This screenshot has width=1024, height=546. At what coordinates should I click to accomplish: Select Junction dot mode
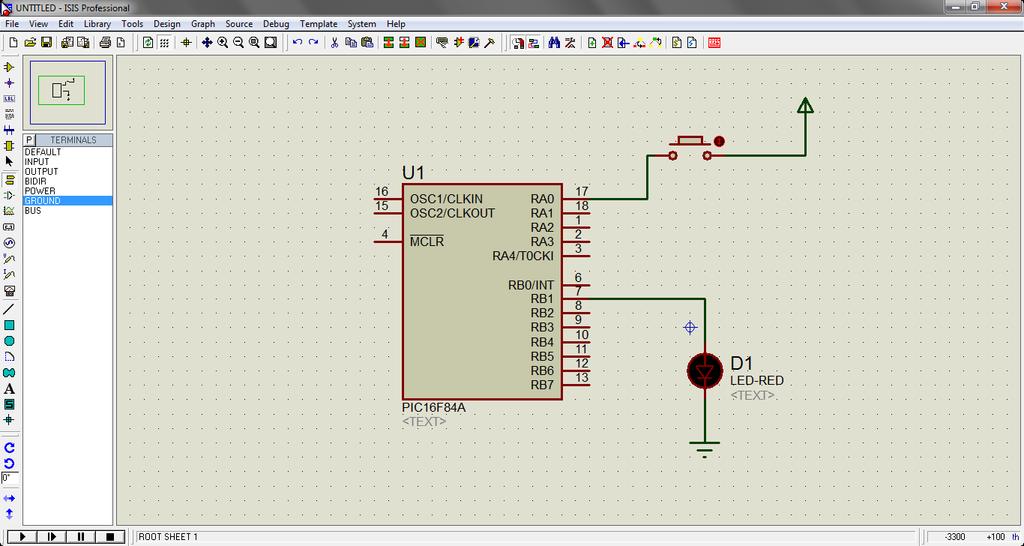tap(9, 83)
